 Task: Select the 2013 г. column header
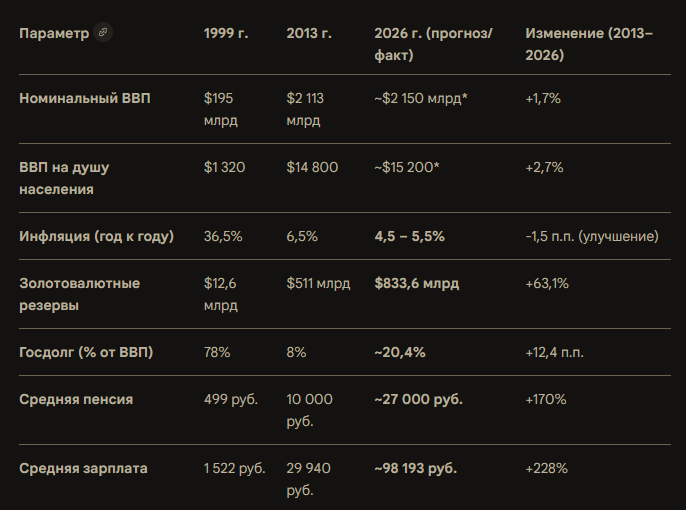click(x=309, y=33)
